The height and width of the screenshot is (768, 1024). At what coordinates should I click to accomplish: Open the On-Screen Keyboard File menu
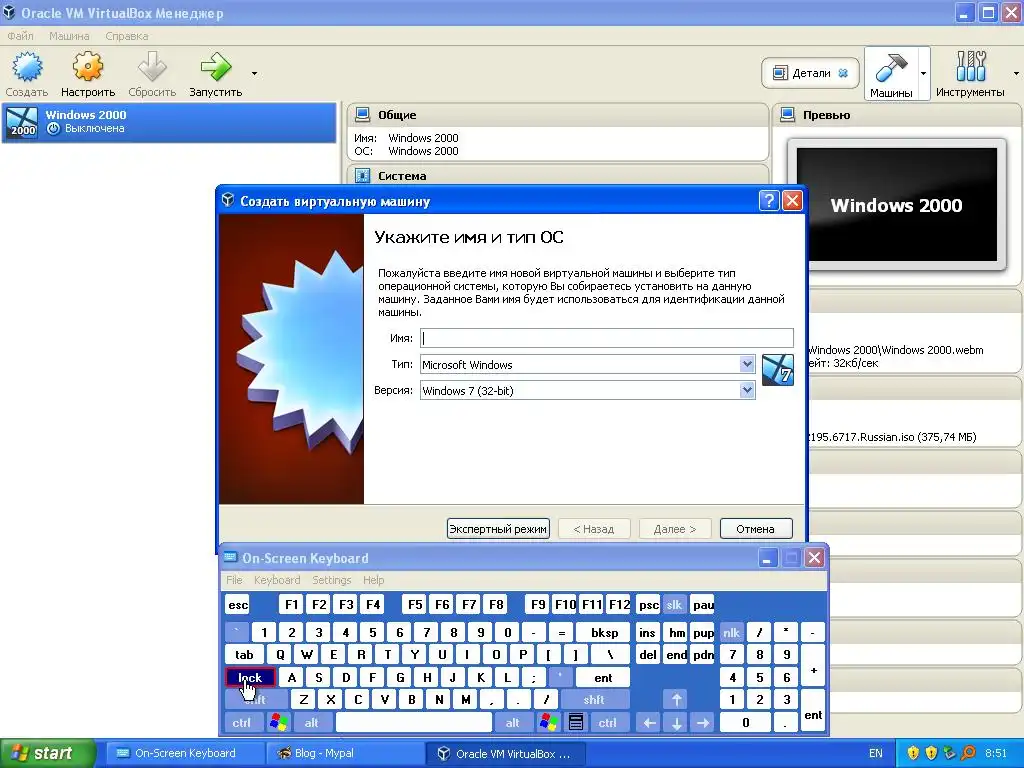[234, 580]
